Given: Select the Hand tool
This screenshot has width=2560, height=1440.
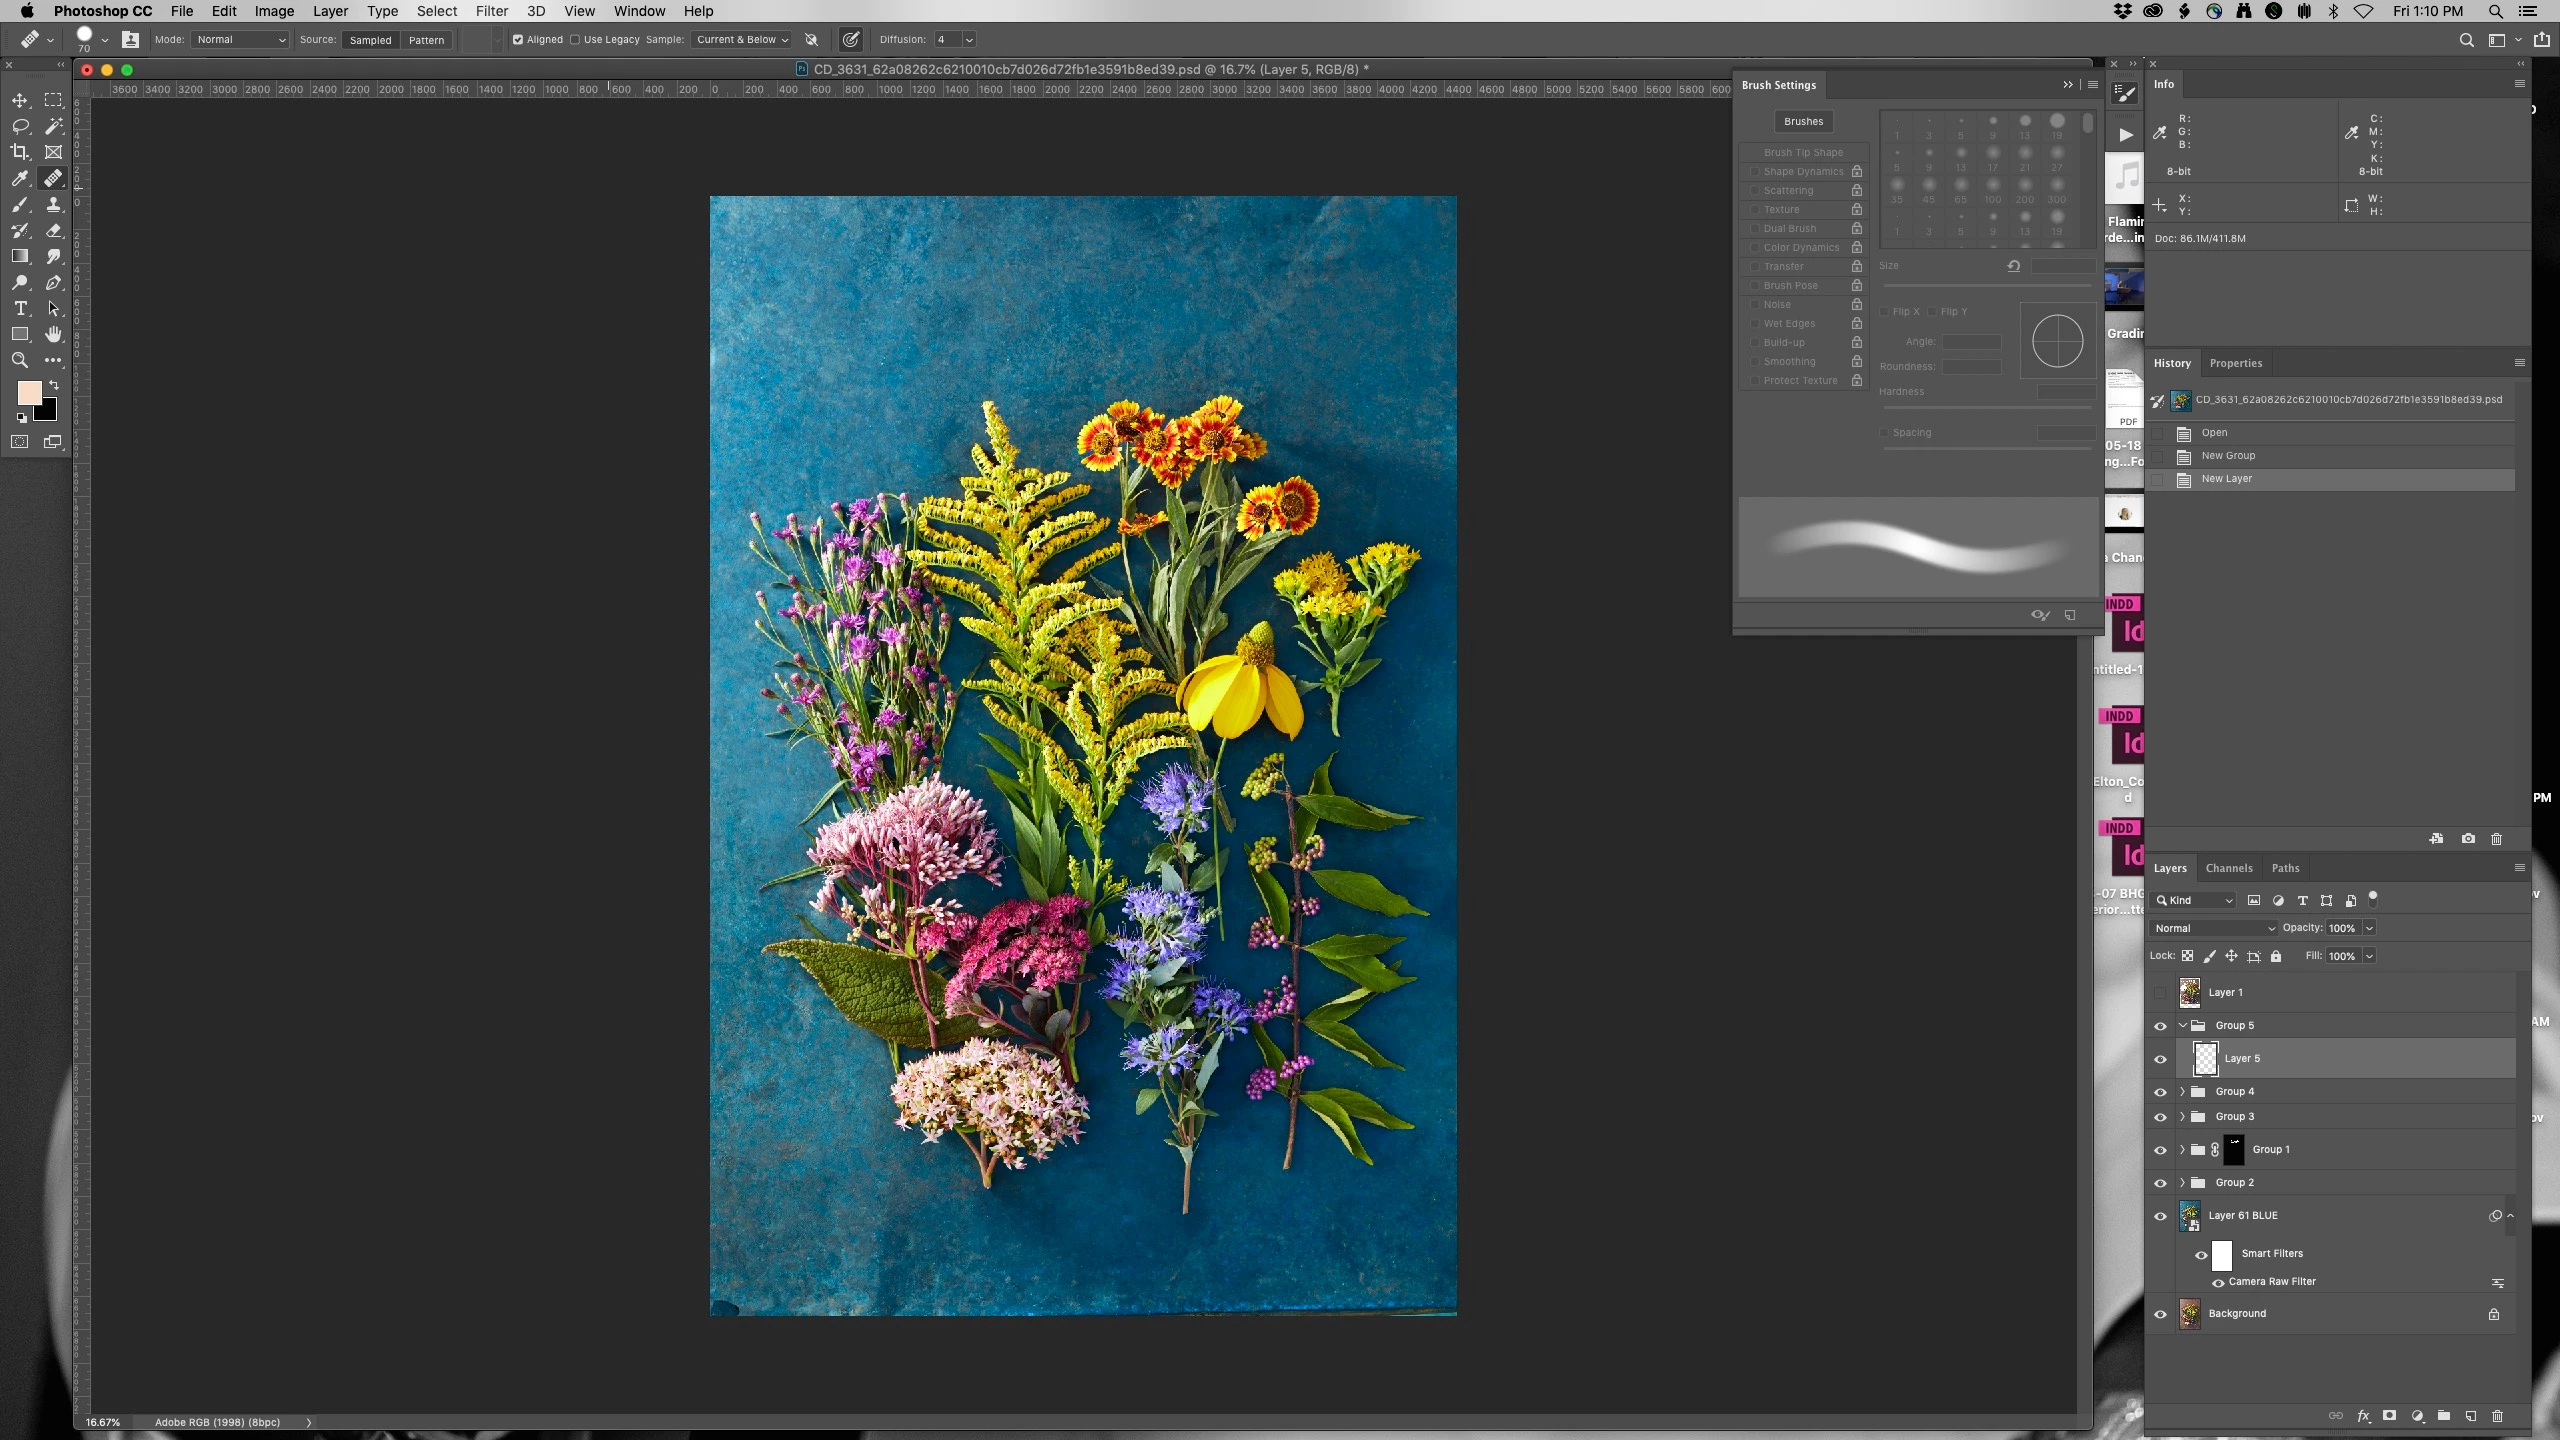Looking at the screenshot, I should 54,334.
